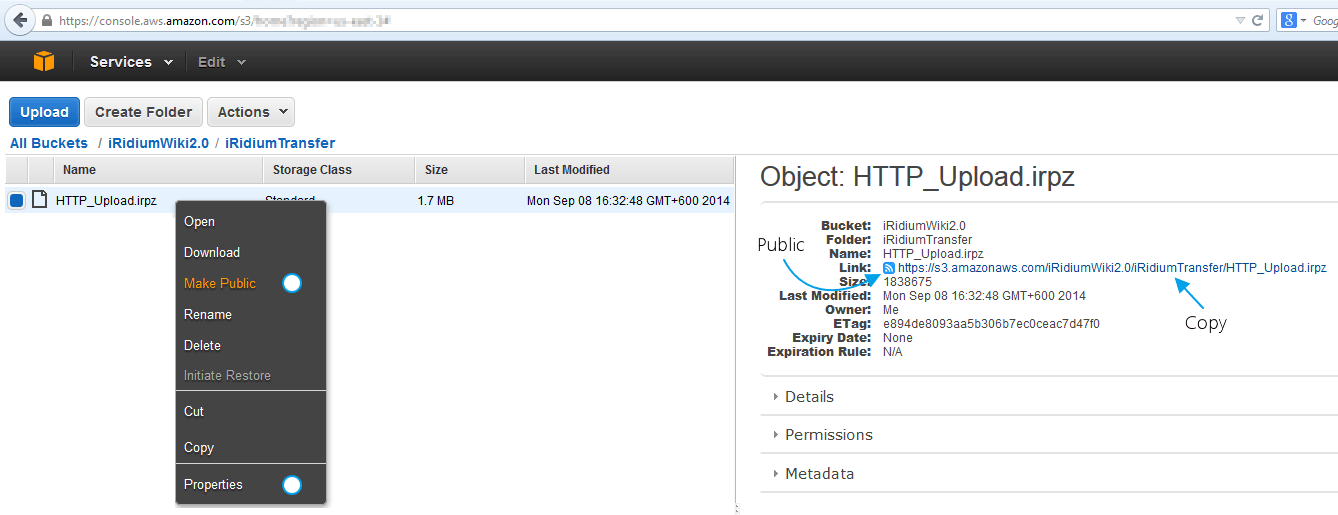Screen dimensions: 1338x515
Task: Sort by the Name column header
Action: (x=158, y=170)
